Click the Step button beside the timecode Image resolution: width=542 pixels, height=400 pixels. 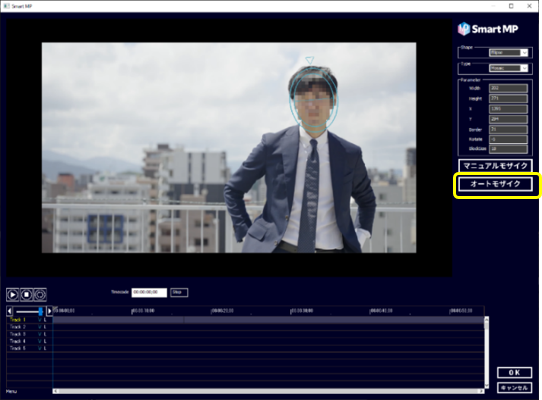click(x=179, y=292)
